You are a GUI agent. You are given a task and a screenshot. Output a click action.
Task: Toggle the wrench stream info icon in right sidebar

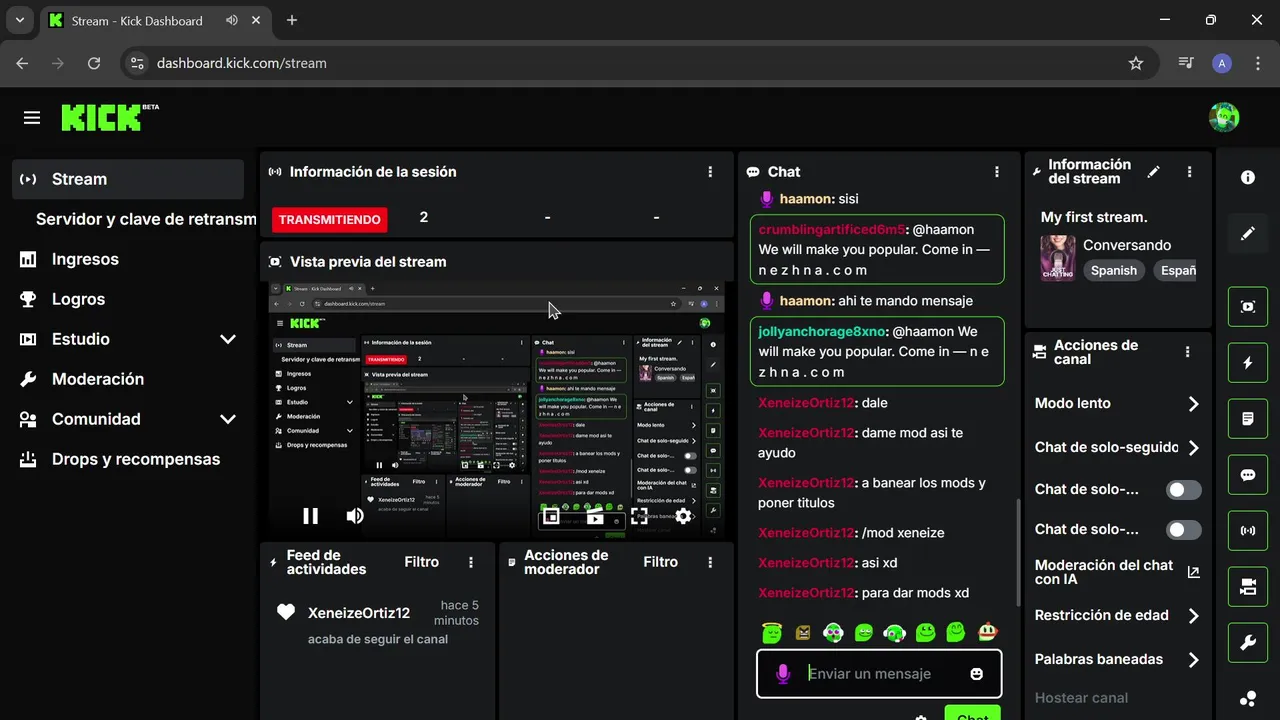[1248, 643]
